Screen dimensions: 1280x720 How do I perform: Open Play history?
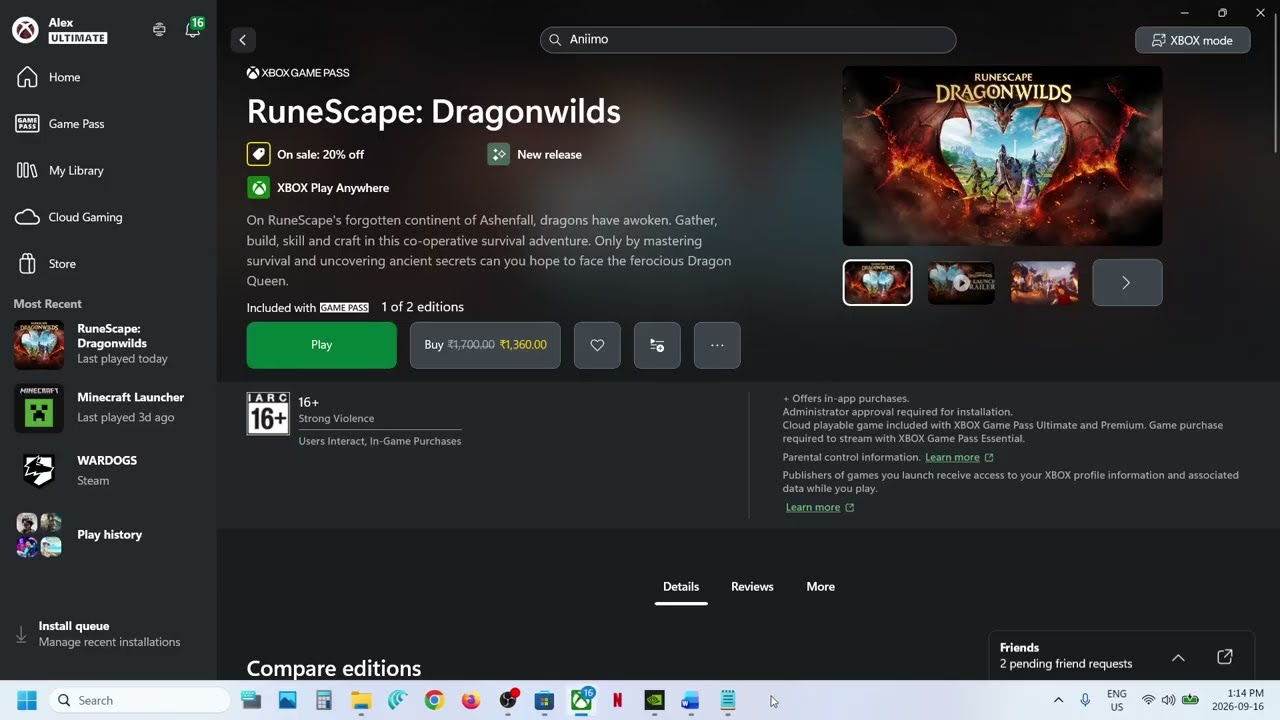pos(108,534)
